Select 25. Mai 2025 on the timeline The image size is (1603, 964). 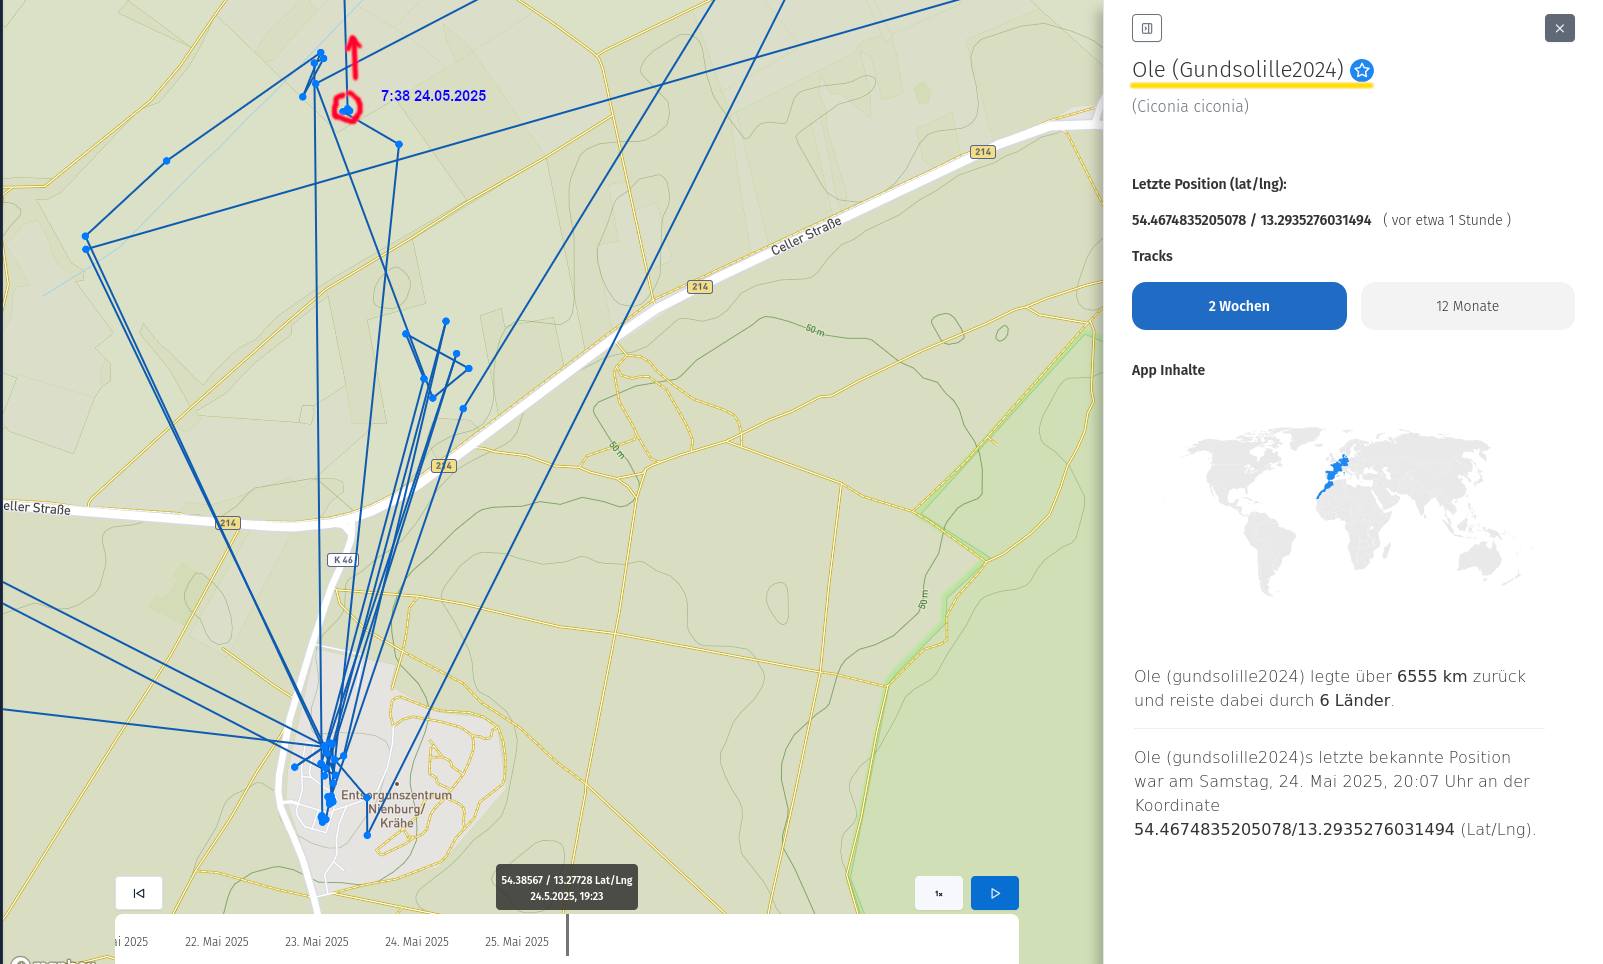[x=517, y=942]
